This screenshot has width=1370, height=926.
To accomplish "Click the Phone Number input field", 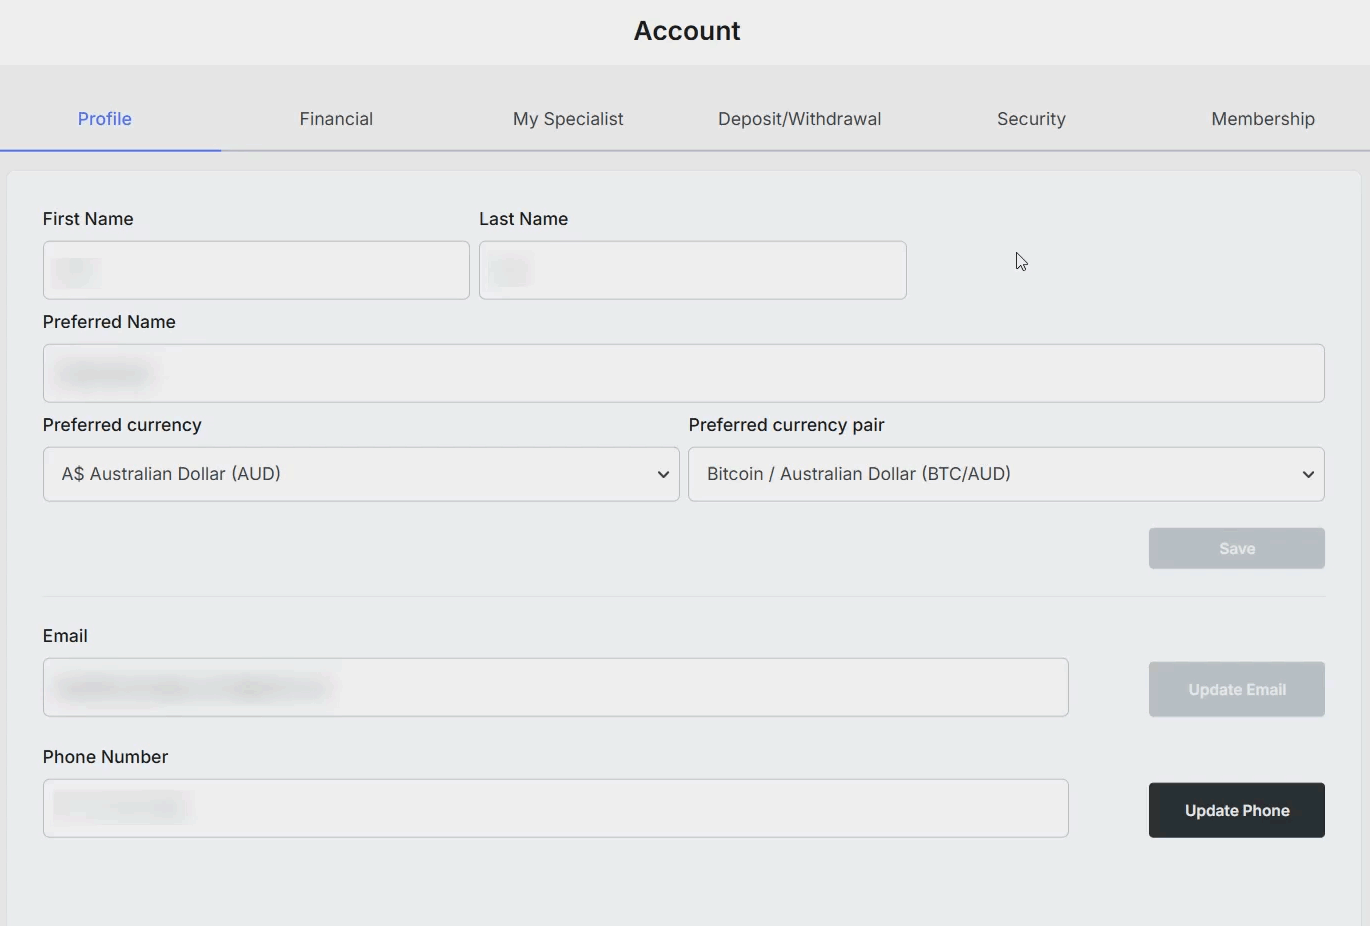I will (x=556, y=808).
